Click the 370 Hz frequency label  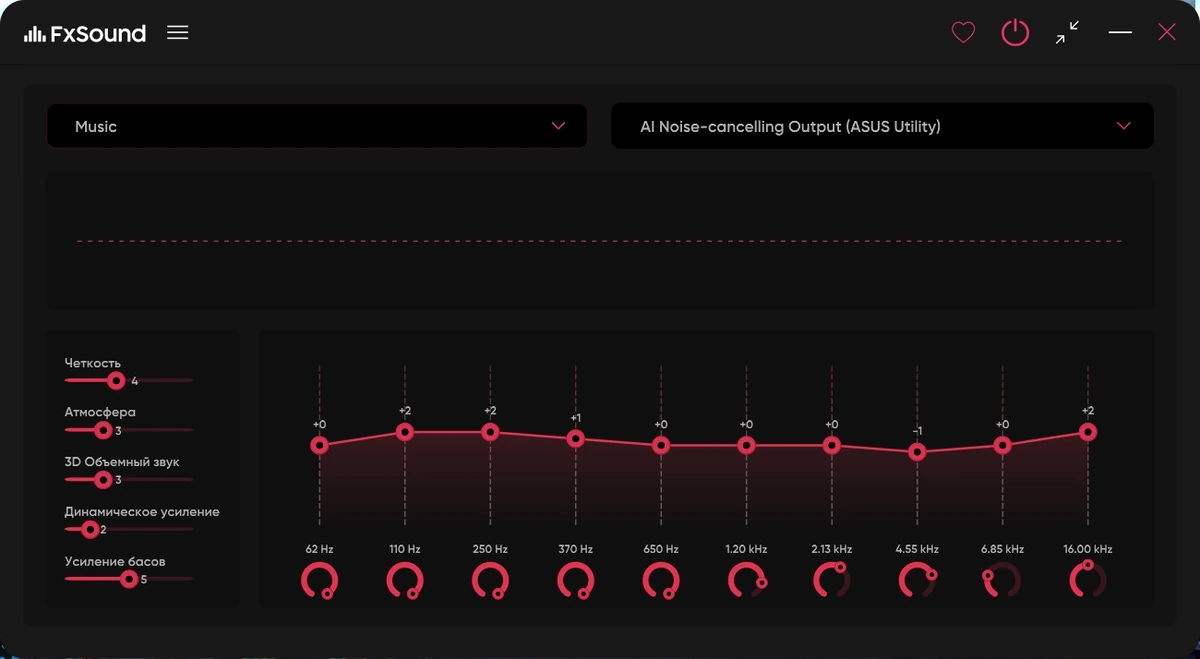coord(575,549)
